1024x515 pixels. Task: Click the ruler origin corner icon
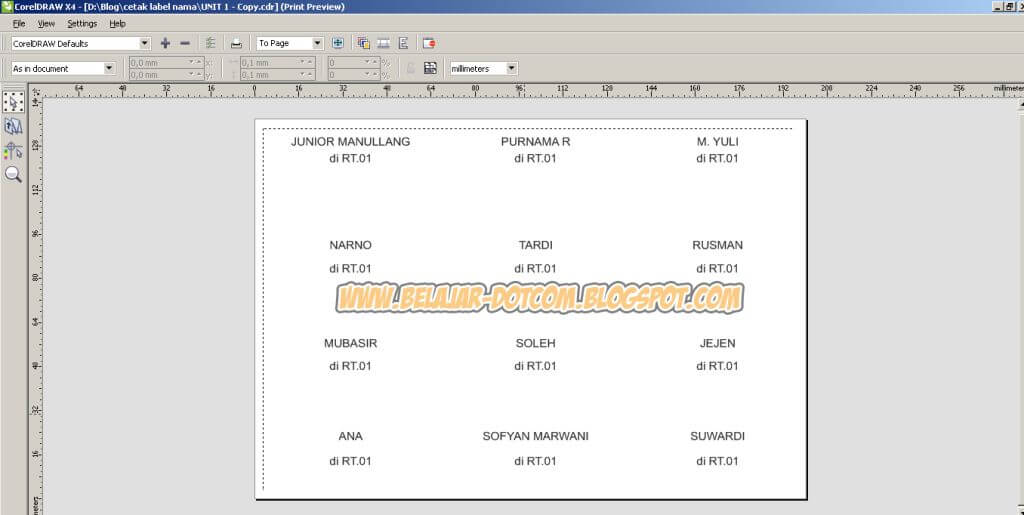37,91
